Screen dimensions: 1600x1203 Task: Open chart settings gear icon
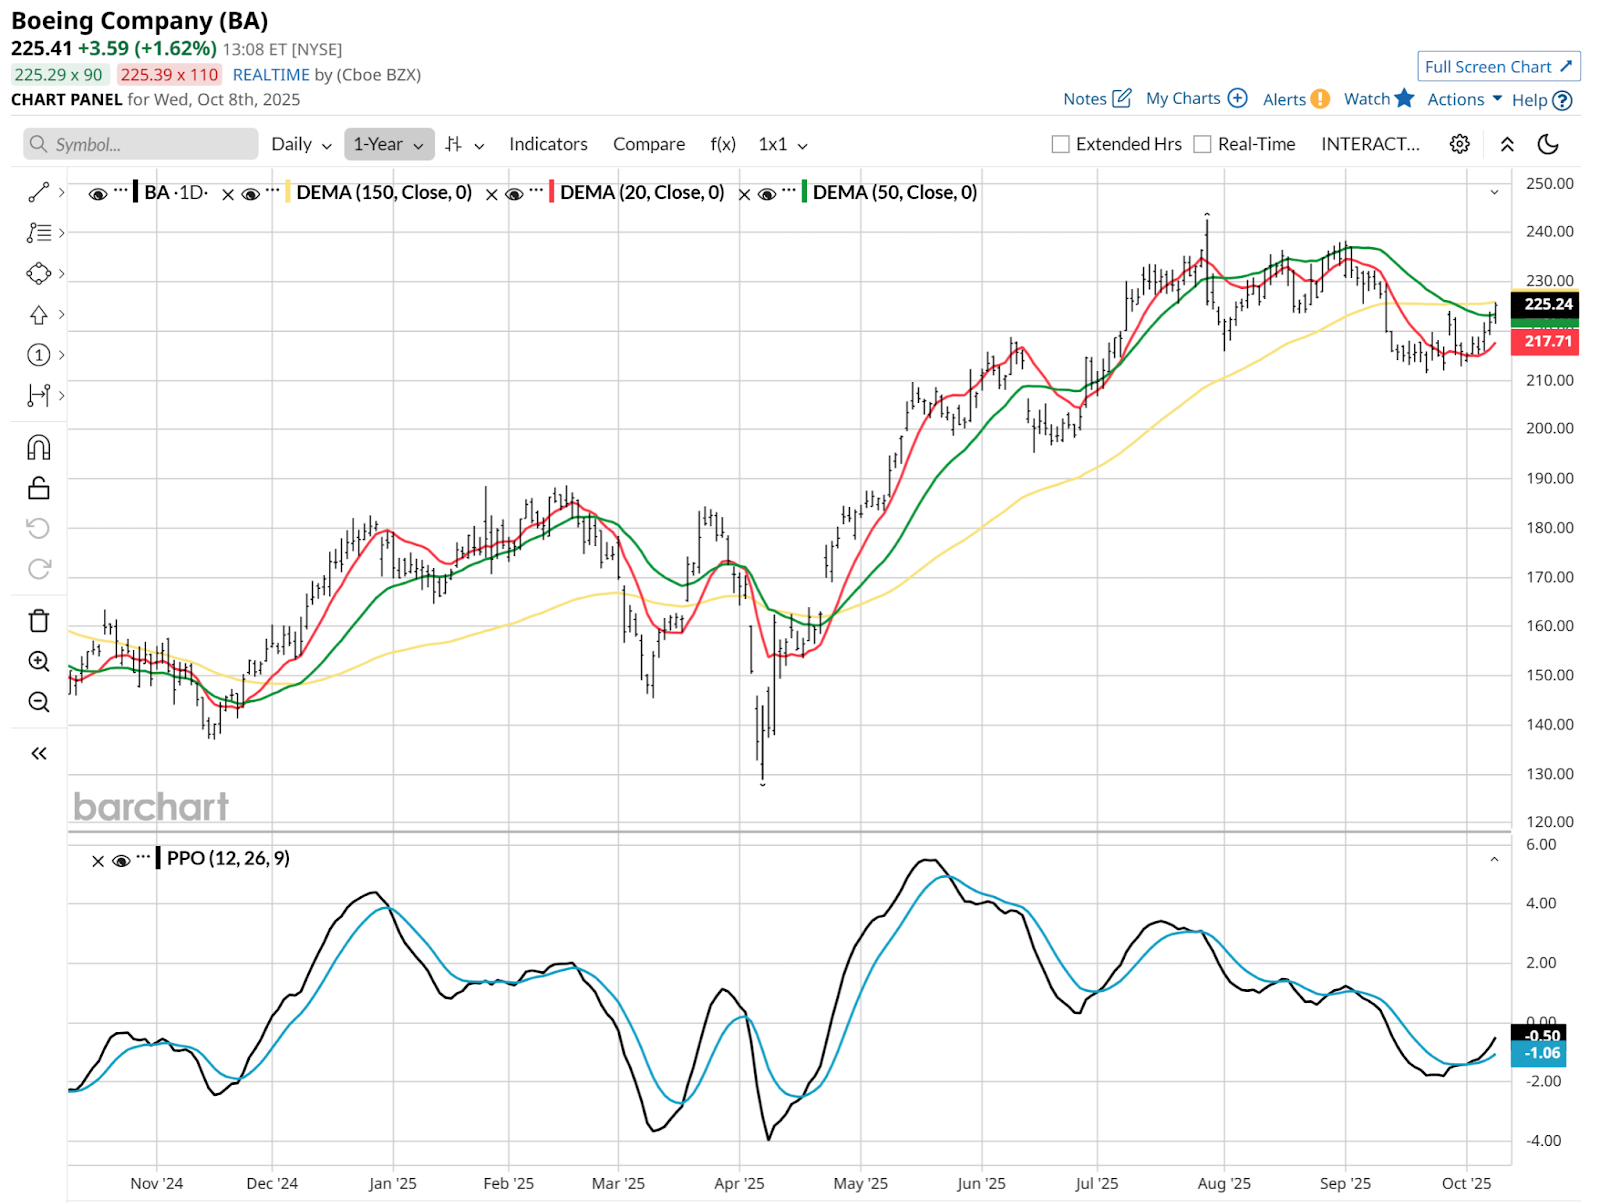[x=1459, y=144]
